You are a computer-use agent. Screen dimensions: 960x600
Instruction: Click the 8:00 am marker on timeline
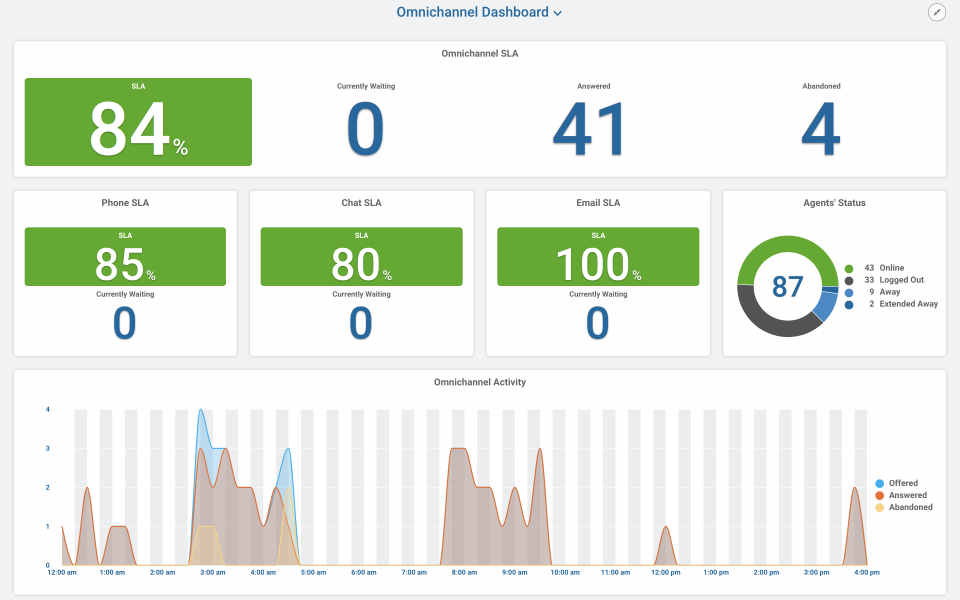coord(462,572)
